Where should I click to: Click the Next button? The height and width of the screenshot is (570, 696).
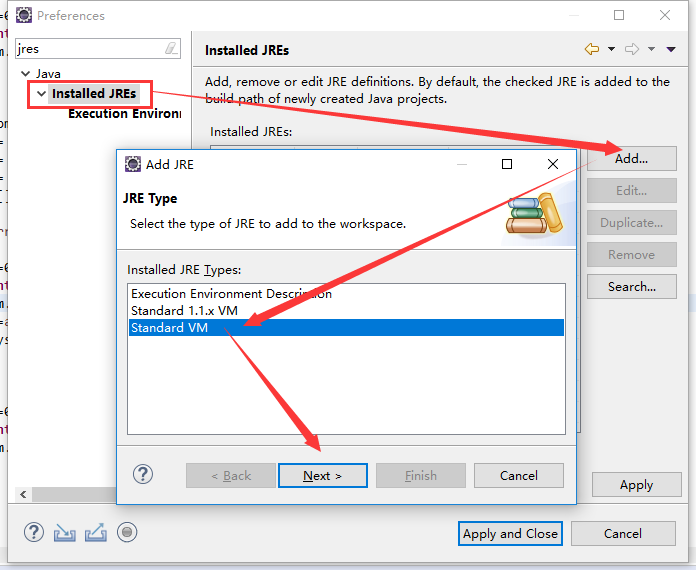323,475
